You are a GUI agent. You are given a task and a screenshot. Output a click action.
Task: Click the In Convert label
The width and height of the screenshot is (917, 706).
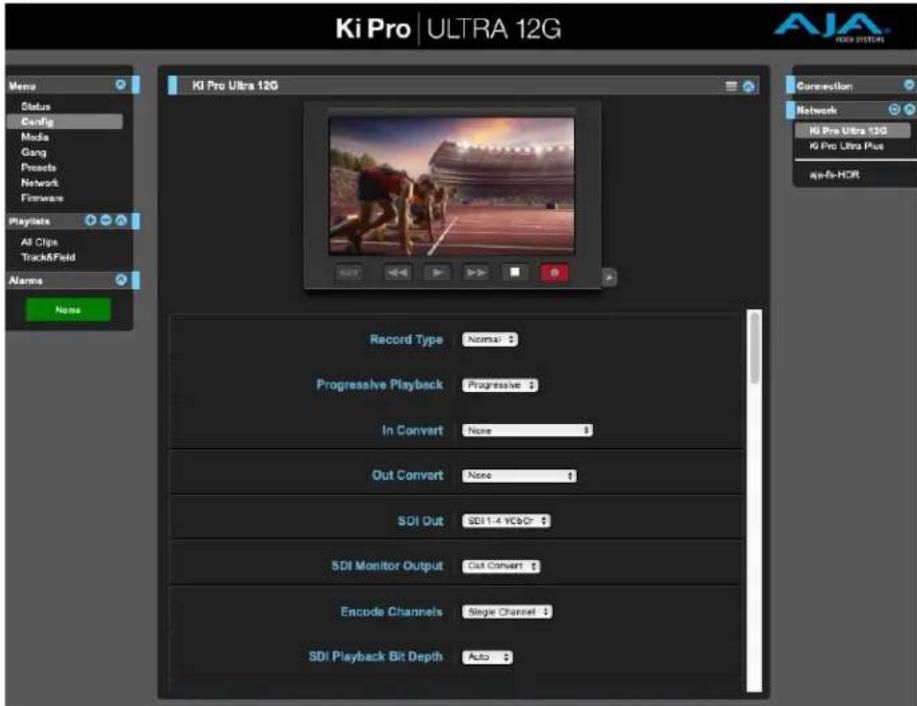point(412,430)
